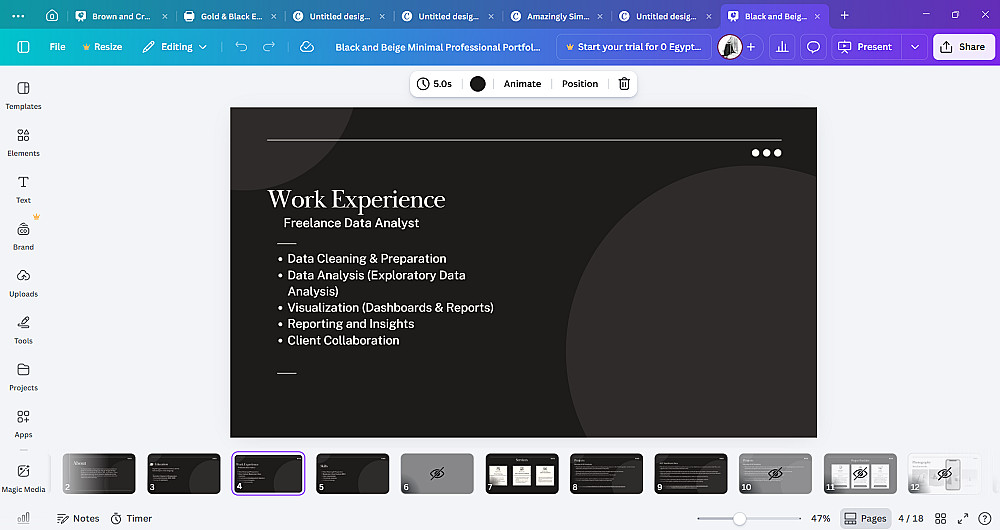Viewport: 1000px width, 530px height.
Task: Click the Animate button
Action: [522, 84]
